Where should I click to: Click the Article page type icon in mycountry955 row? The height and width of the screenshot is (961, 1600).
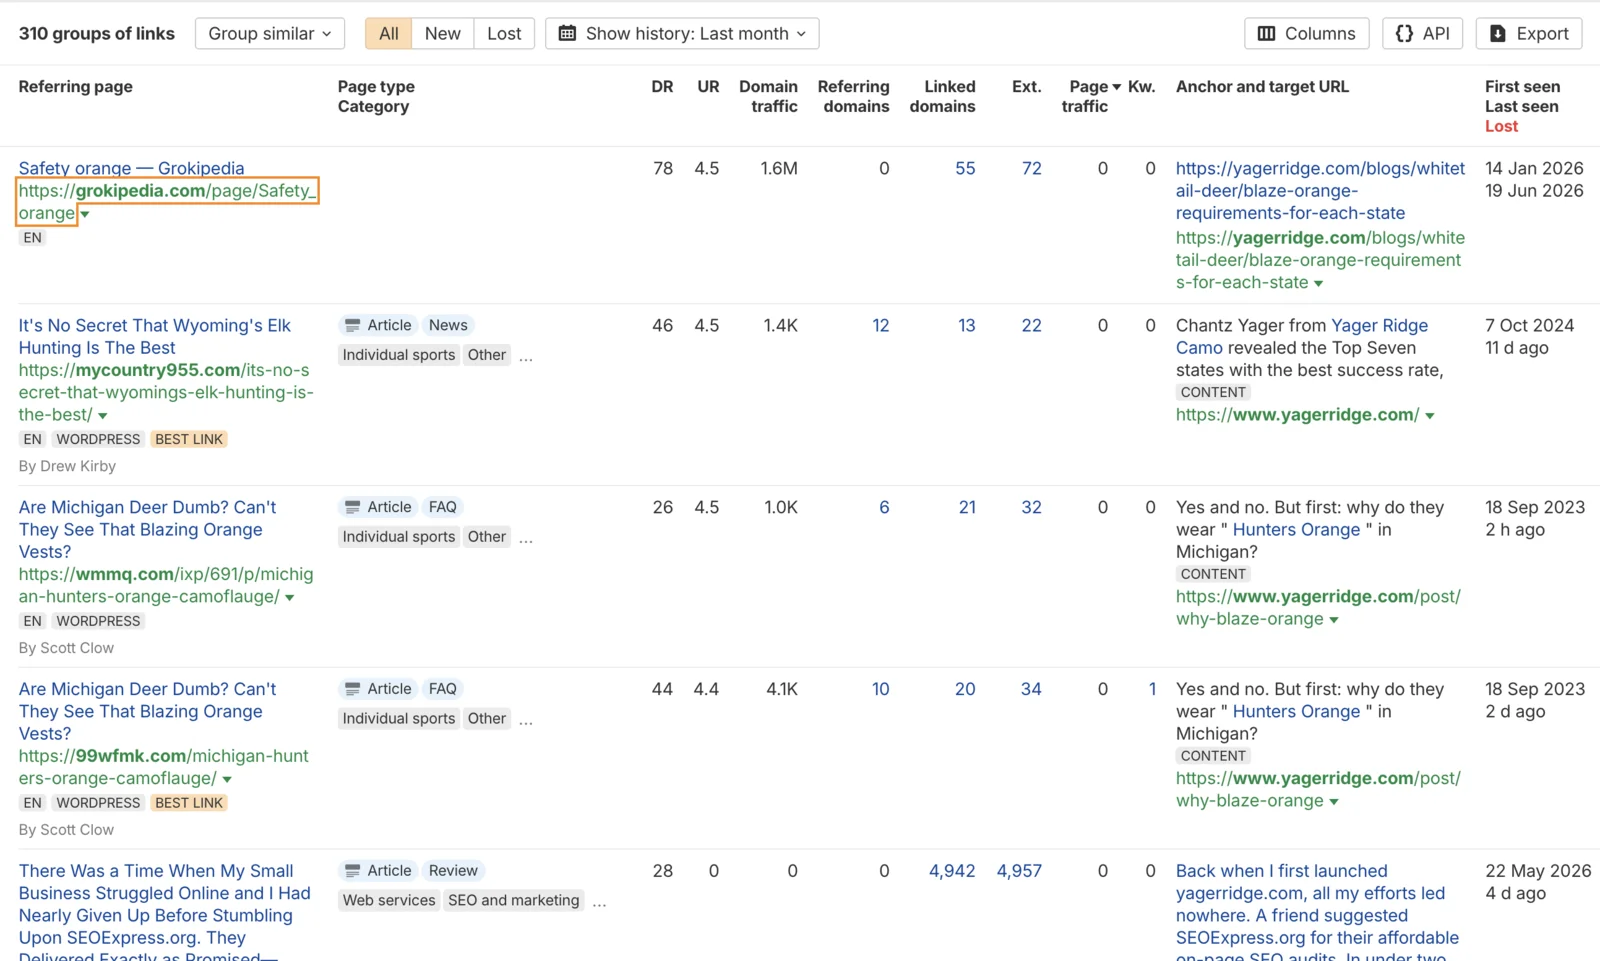(x=352, y=325)
